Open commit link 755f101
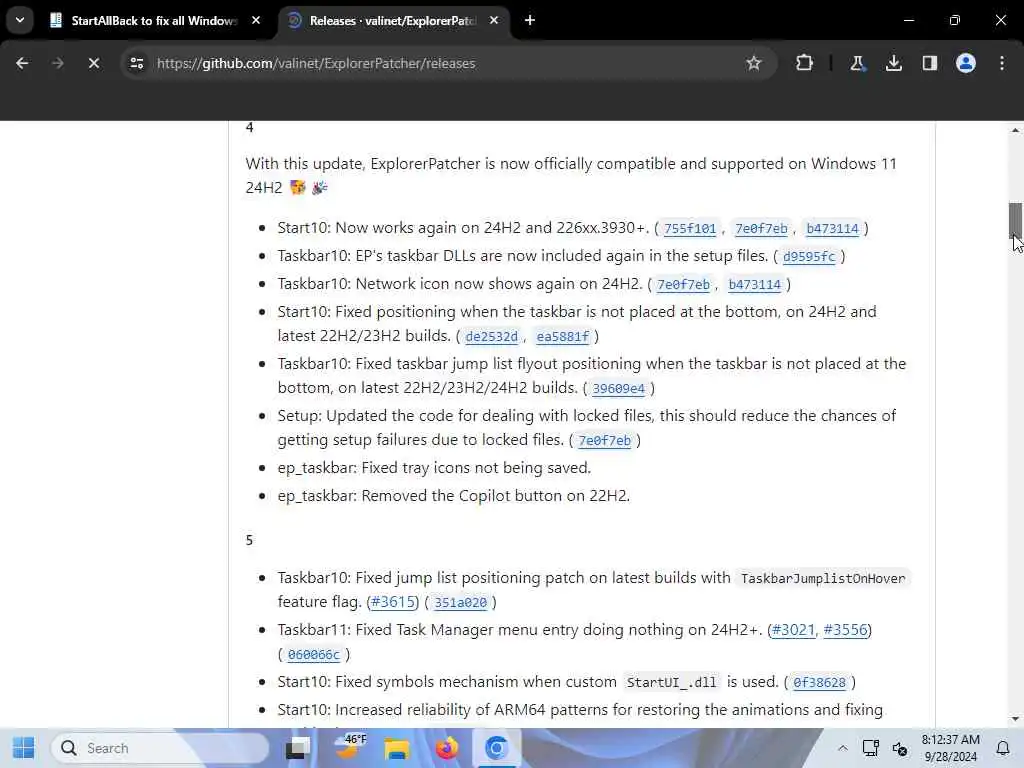1024x768 pixels. [x=690, y=229]
